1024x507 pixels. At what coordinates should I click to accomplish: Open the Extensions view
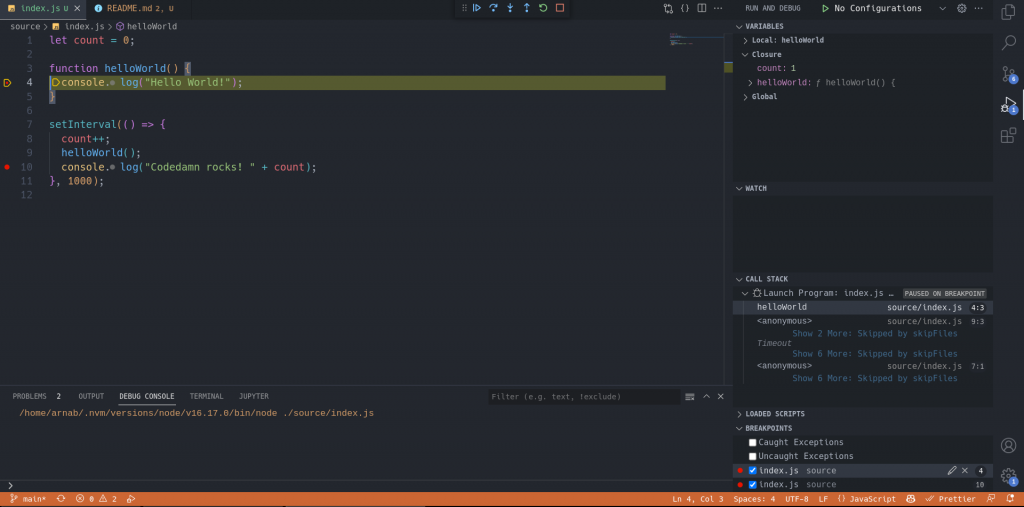[1008, 136]
